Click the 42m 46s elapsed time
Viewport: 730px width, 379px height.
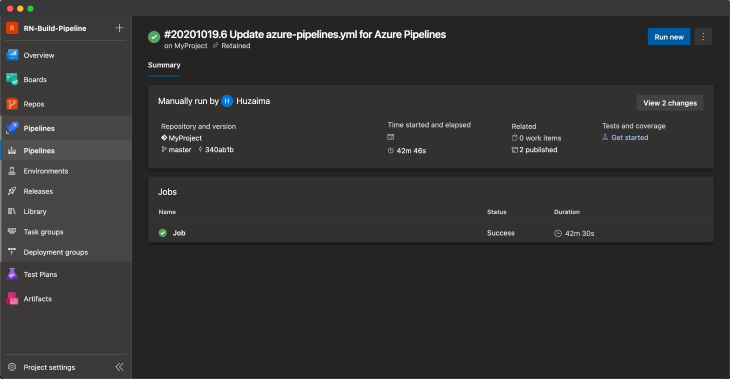[x=411, y=151]
